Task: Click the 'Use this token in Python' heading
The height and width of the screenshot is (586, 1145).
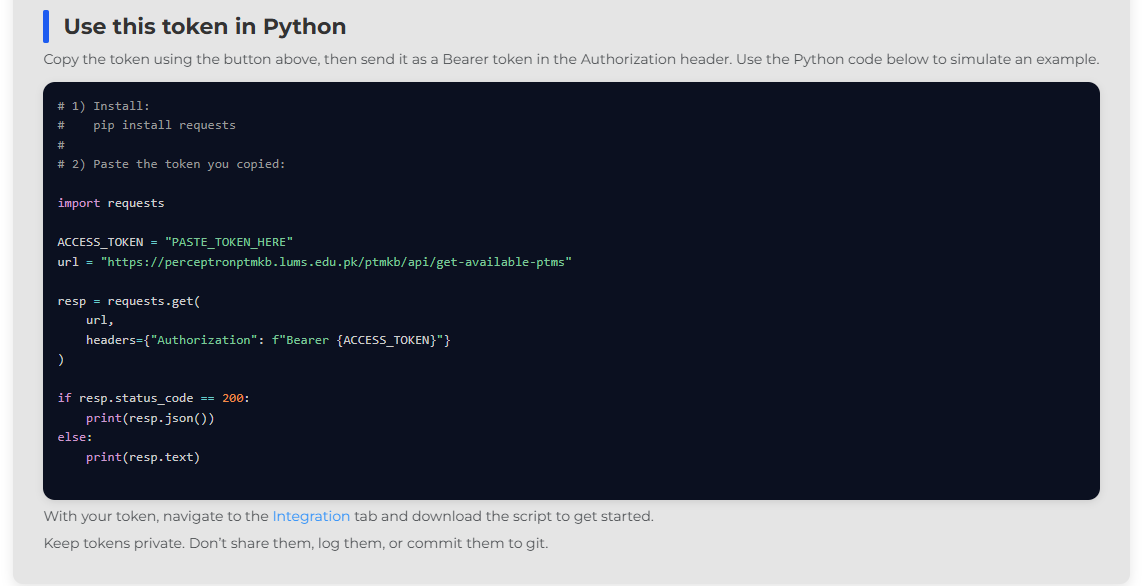Action: (204, 26)
